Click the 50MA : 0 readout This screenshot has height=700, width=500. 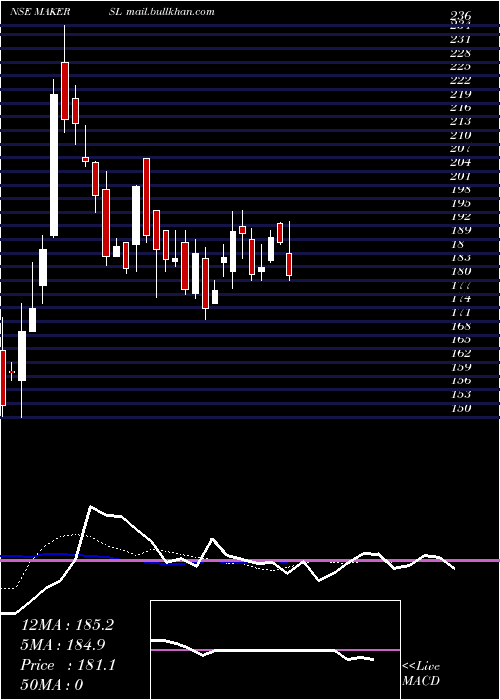52,685
